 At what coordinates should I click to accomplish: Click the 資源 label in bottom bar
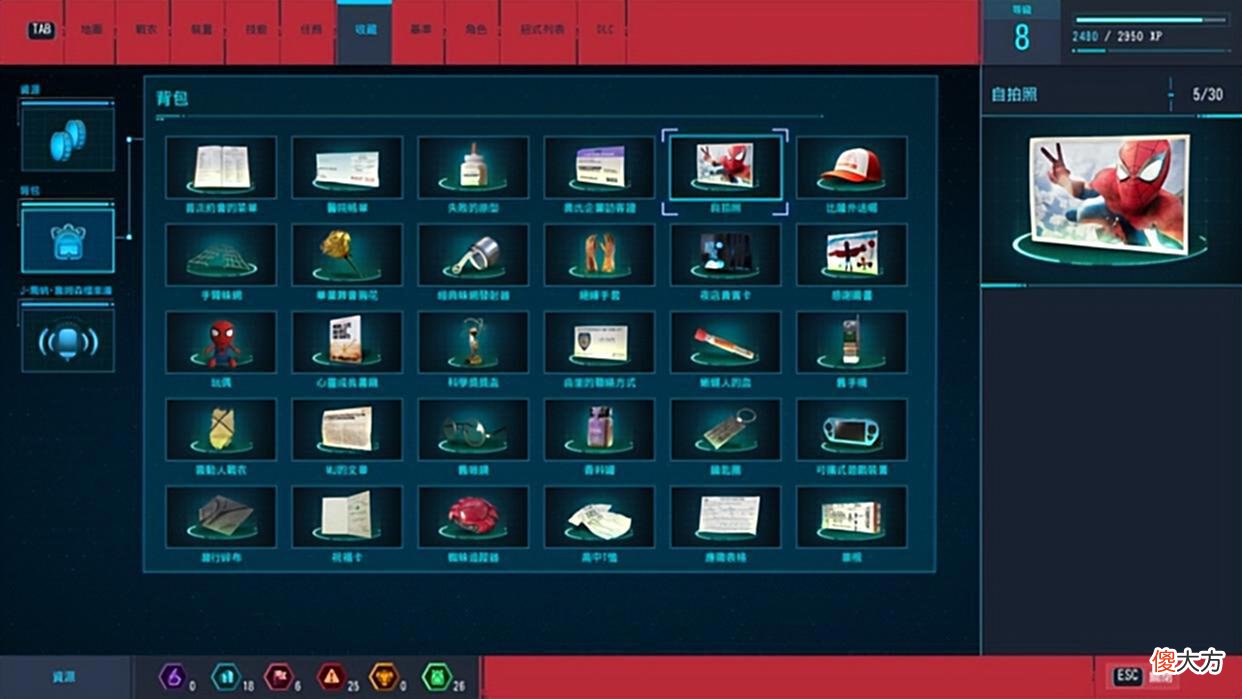pos(65,677)
